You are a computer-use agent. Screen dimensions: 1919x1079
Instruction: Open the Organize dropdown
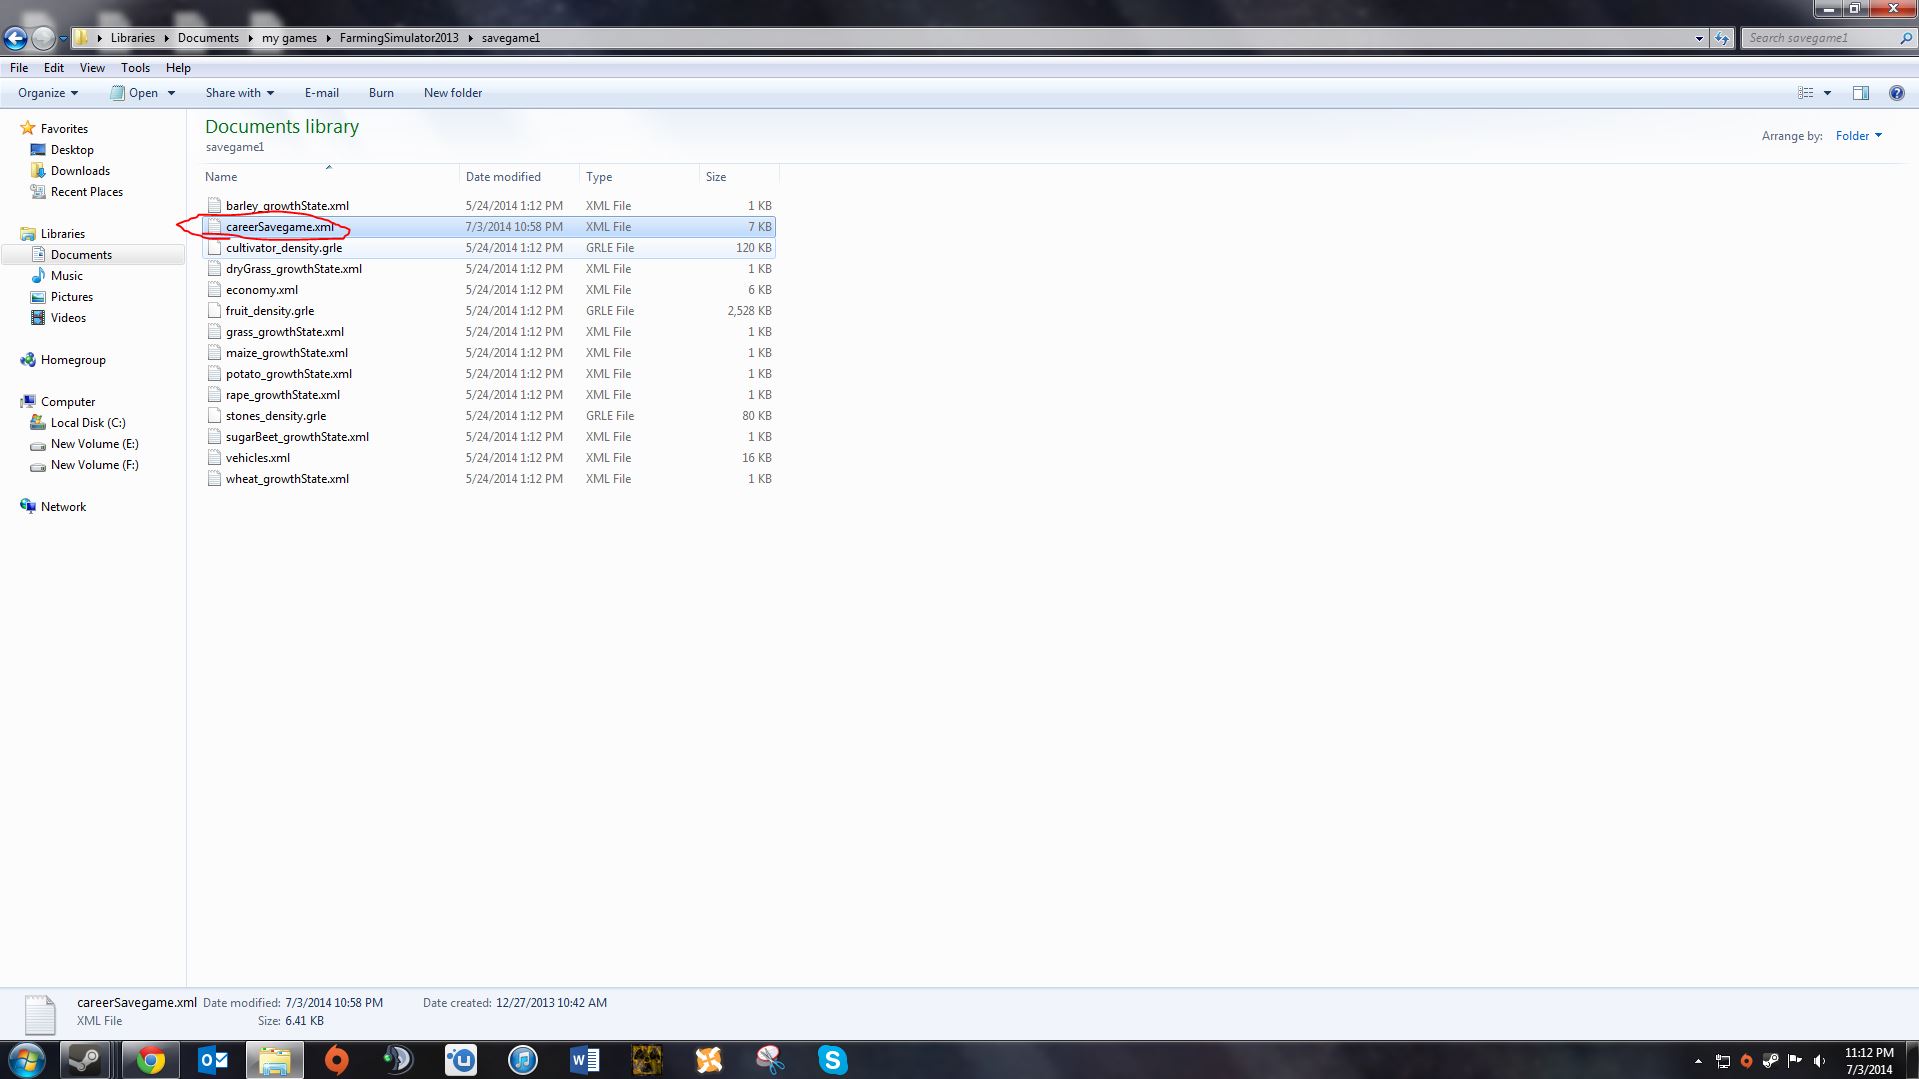(x=48, y=93)
